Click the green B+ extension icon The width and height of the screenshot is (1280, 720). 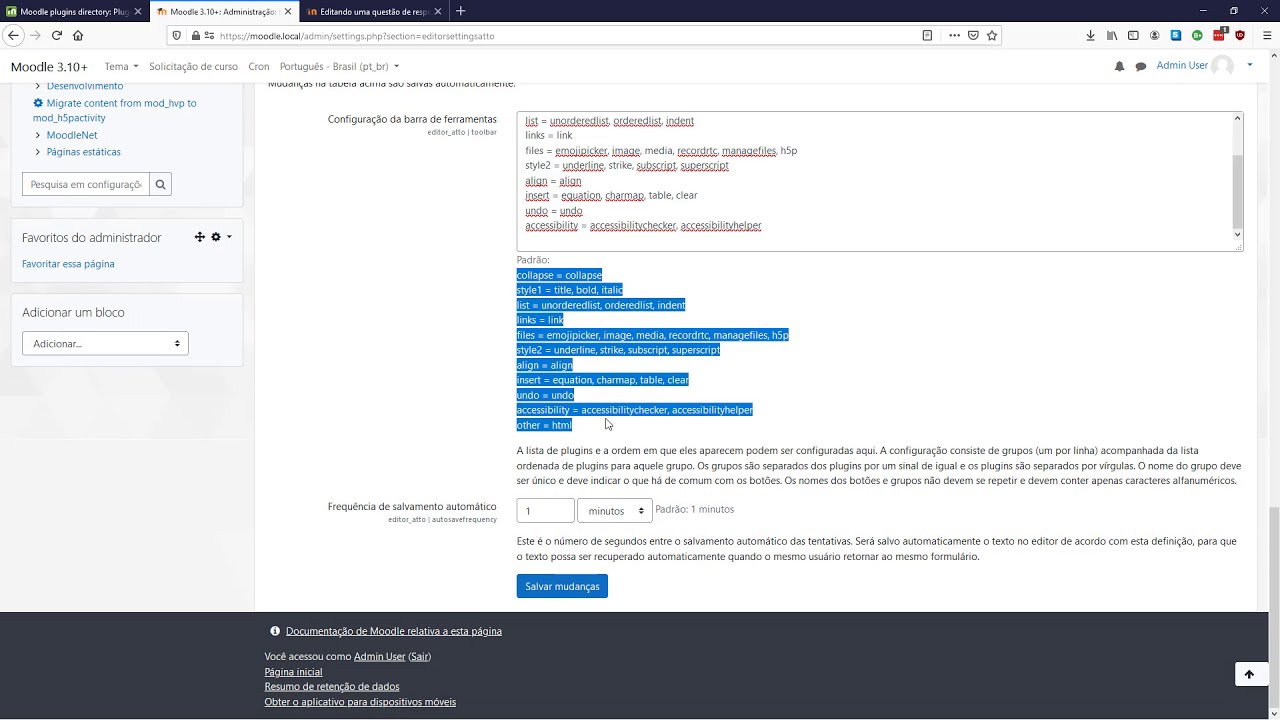click(1197, 35)
